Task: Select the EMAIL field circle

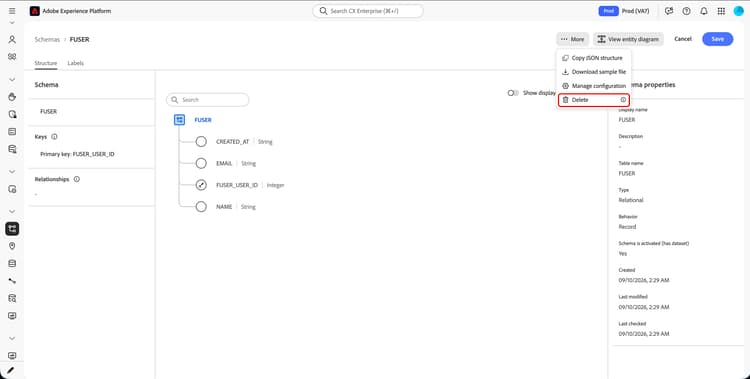Action: coord(201,163)
